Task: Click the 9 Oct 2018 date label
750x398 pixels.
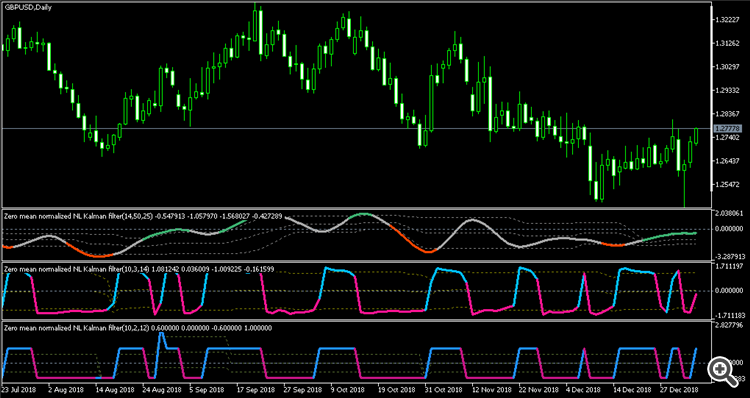Action: 348,390
